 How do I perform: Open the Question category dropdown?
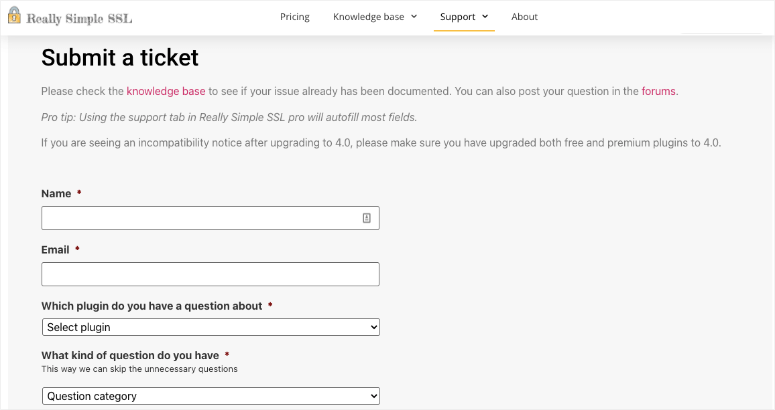[x=211, y=396]
